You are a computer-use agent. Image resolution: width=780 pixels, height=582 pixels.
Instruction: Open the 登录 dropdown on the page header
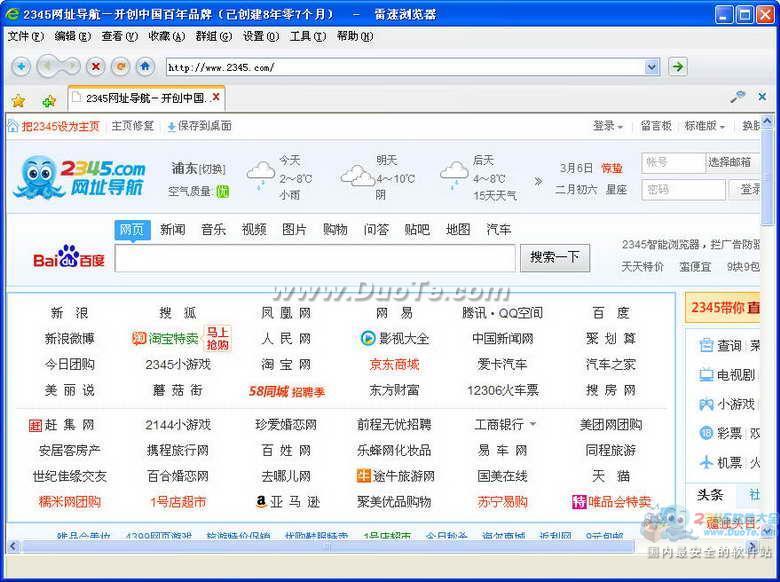click(608, 126)
